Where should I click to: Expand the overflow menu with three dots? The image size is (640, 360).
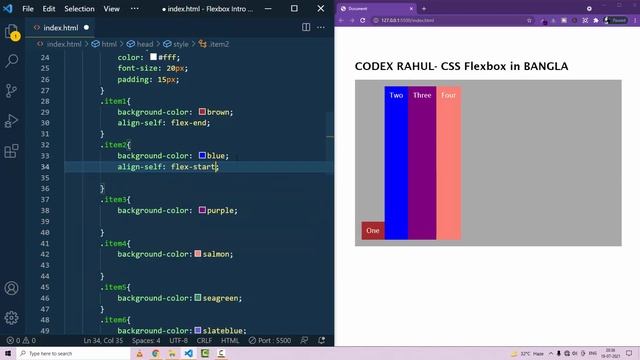[134, 9]
